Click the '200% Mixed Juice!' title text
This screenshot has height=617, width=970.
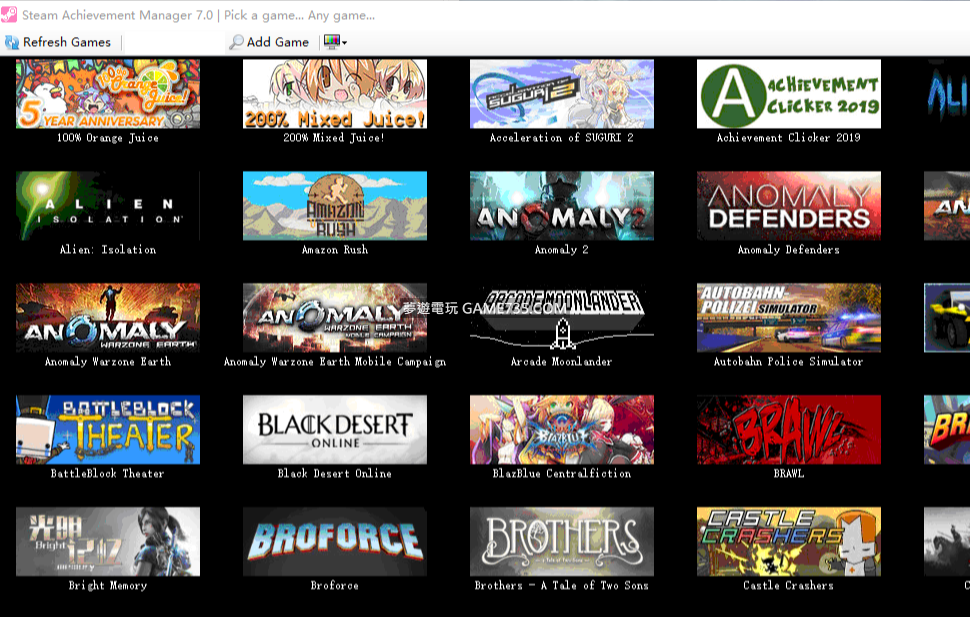[x=334, y=138]
